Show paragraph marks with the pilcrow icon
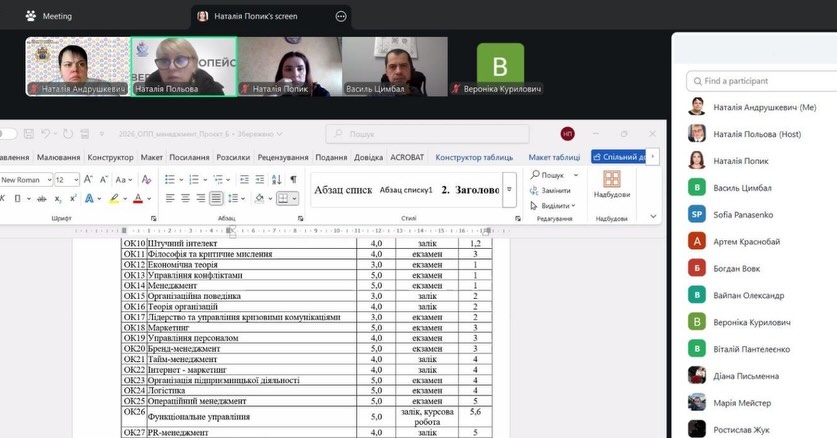This screenshot has height=438, width=837. 293,179
